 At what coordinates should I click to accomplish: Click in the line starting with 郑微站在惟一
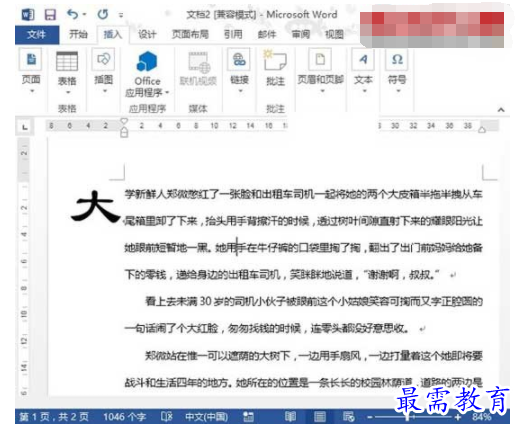pyautogui.click(x=313, y=356)
